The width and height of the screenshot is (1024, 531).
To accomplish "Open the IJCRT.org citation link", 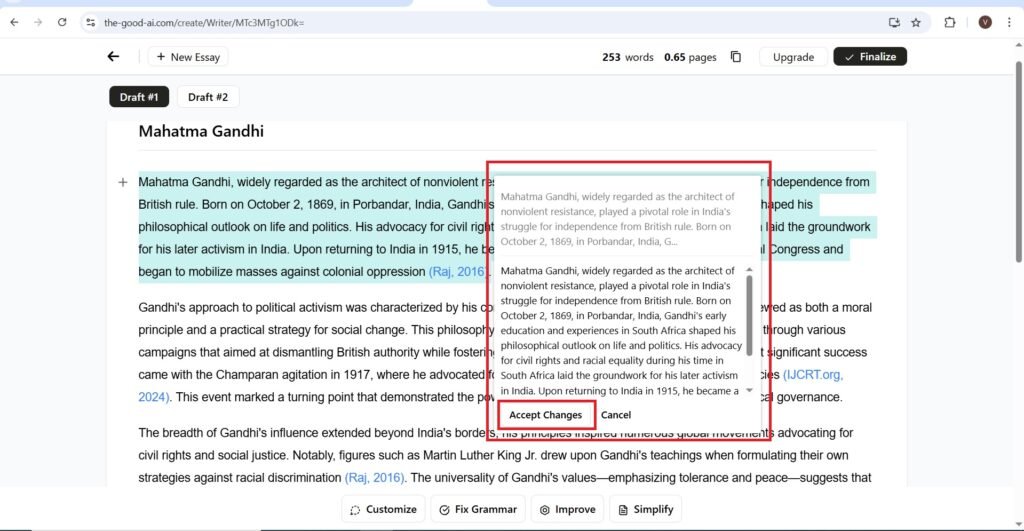I will click(x=813, y=375).
